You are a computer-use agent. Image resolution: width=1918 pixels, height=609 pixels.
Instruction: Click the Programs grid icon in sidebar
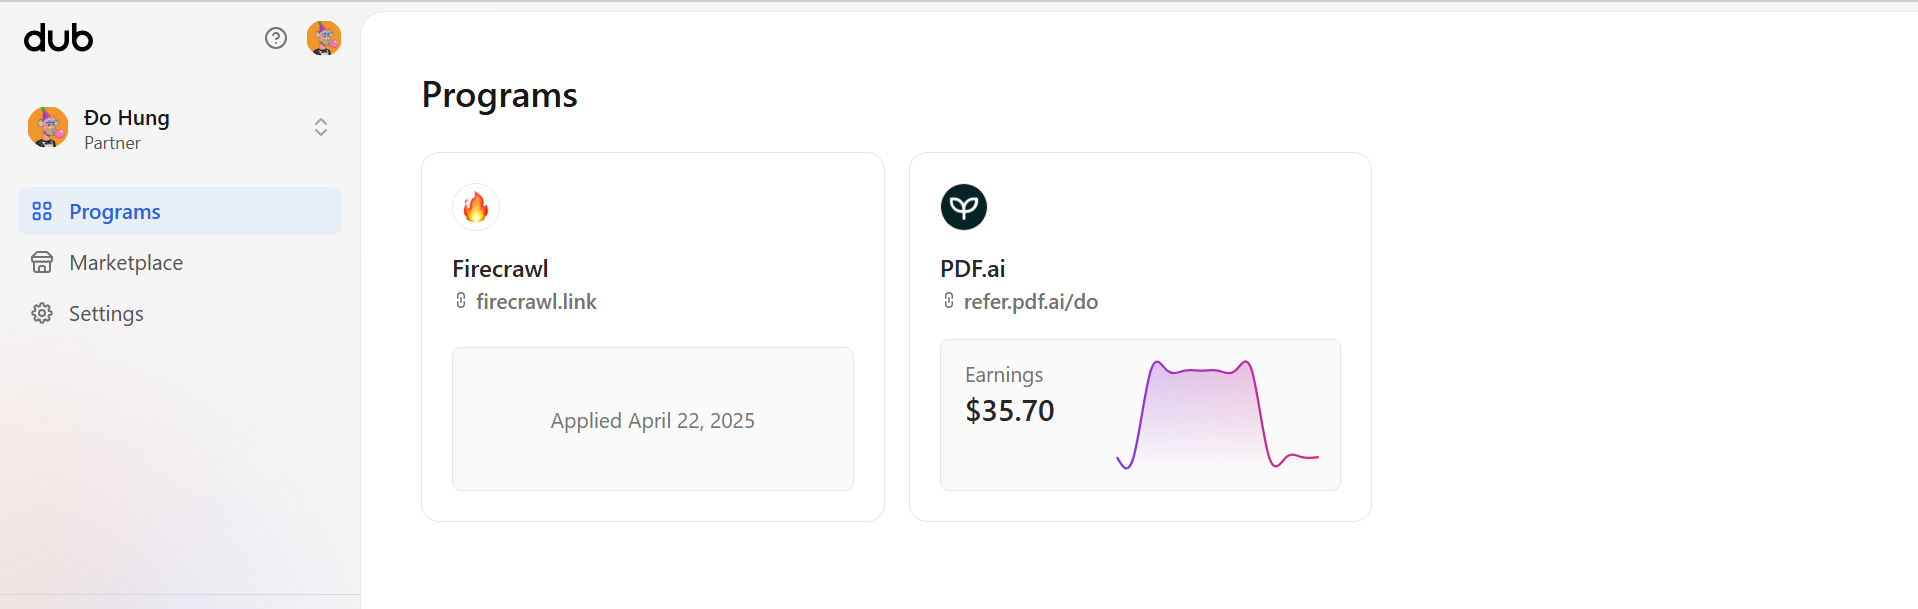(42, 211)
